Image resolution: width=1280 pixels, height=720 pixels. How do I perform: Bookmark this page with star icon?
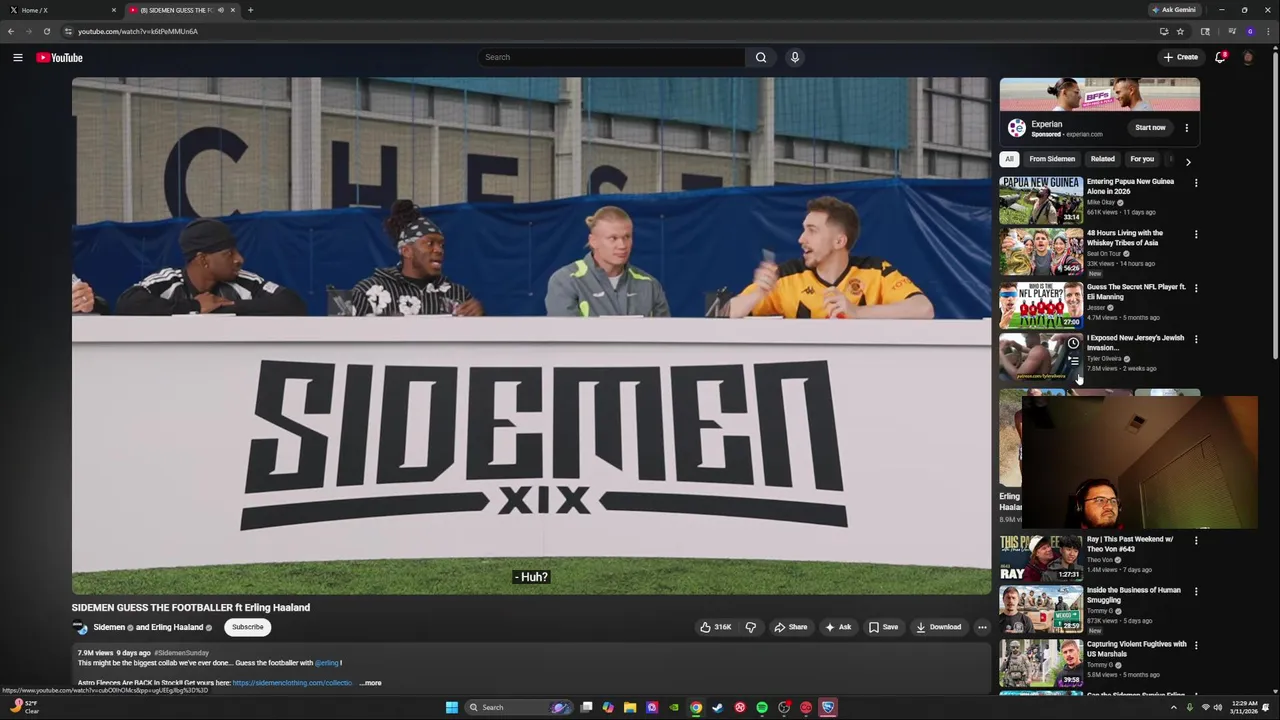click(1180, 31)
